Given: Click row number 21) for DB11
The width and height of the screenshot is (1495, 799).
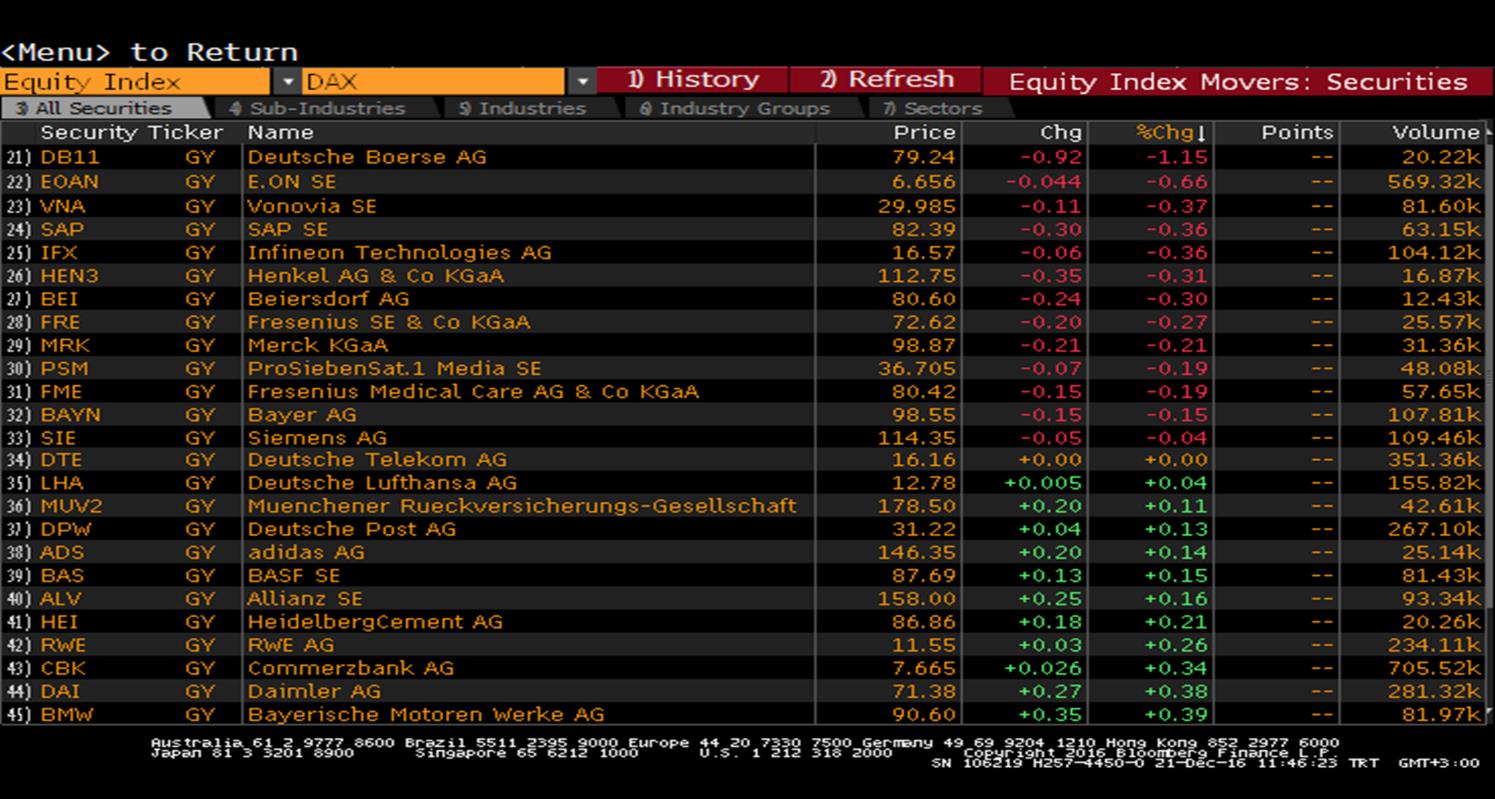Looking at the screenshot, I should pyautogui.click(x=20, y=157).
